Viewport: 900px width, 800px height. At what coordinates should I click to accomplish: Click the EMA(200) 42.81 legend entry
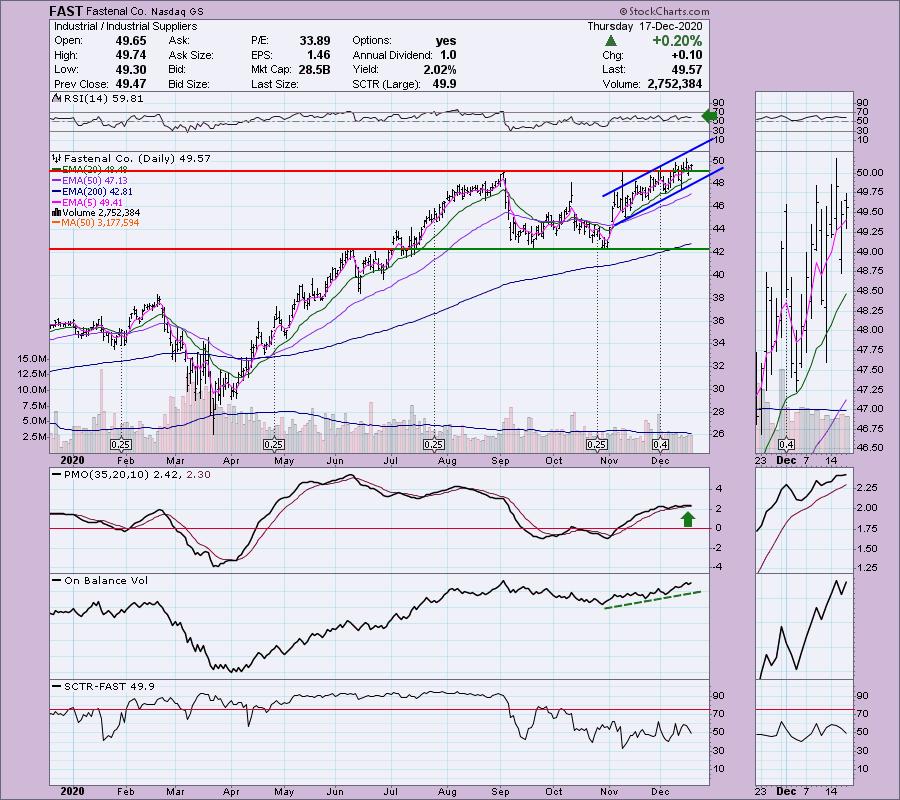pos(92,192)
